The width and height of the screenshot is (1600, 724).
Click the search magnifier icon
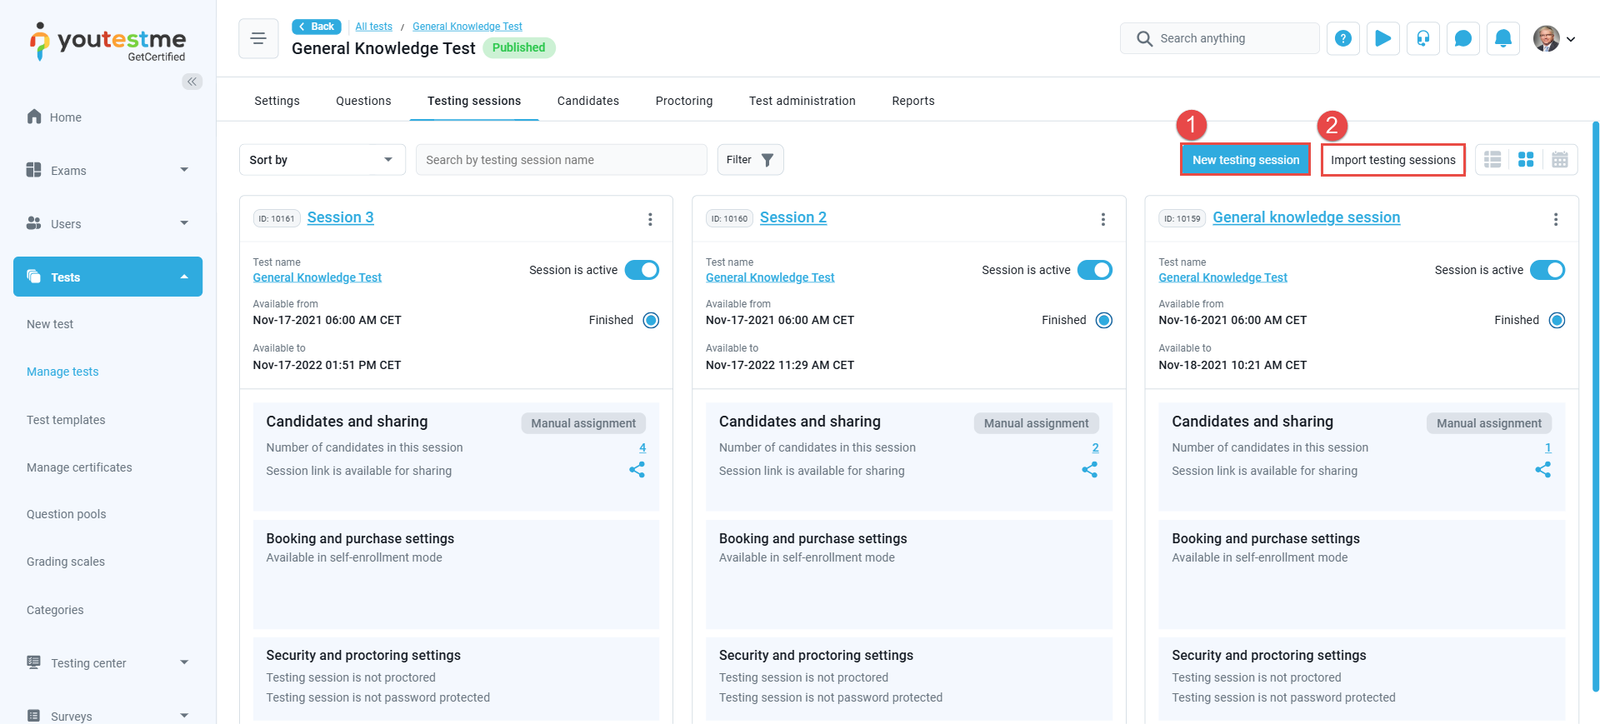1144,38
